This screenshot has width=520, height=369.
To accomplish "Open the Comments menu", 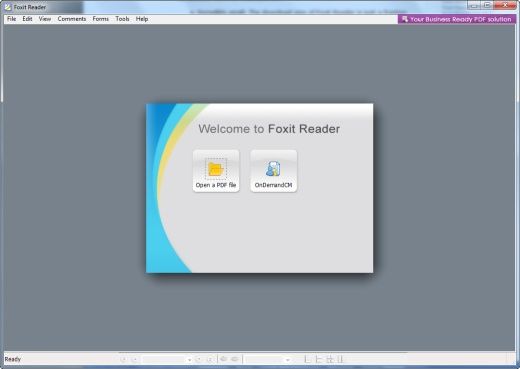I will [x=72, y=19].
